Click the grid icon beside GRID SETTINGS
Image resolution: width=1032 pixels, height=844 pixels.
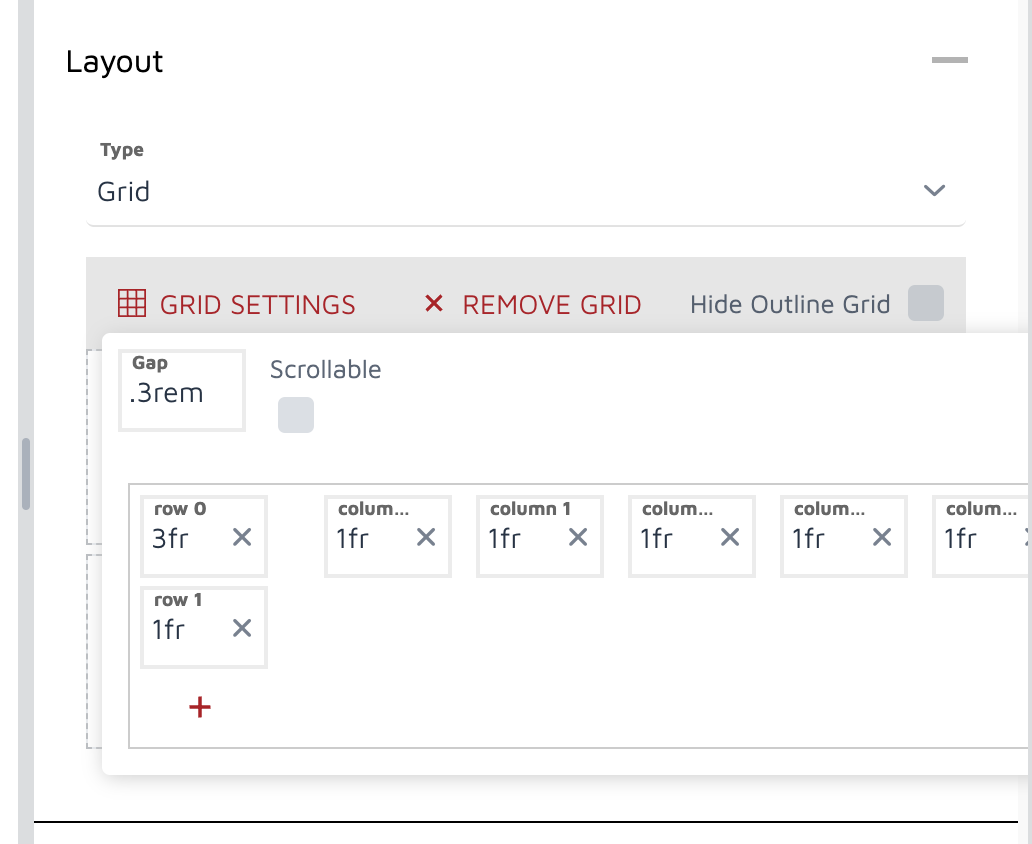pyautogui.click(x=134, y=304)
